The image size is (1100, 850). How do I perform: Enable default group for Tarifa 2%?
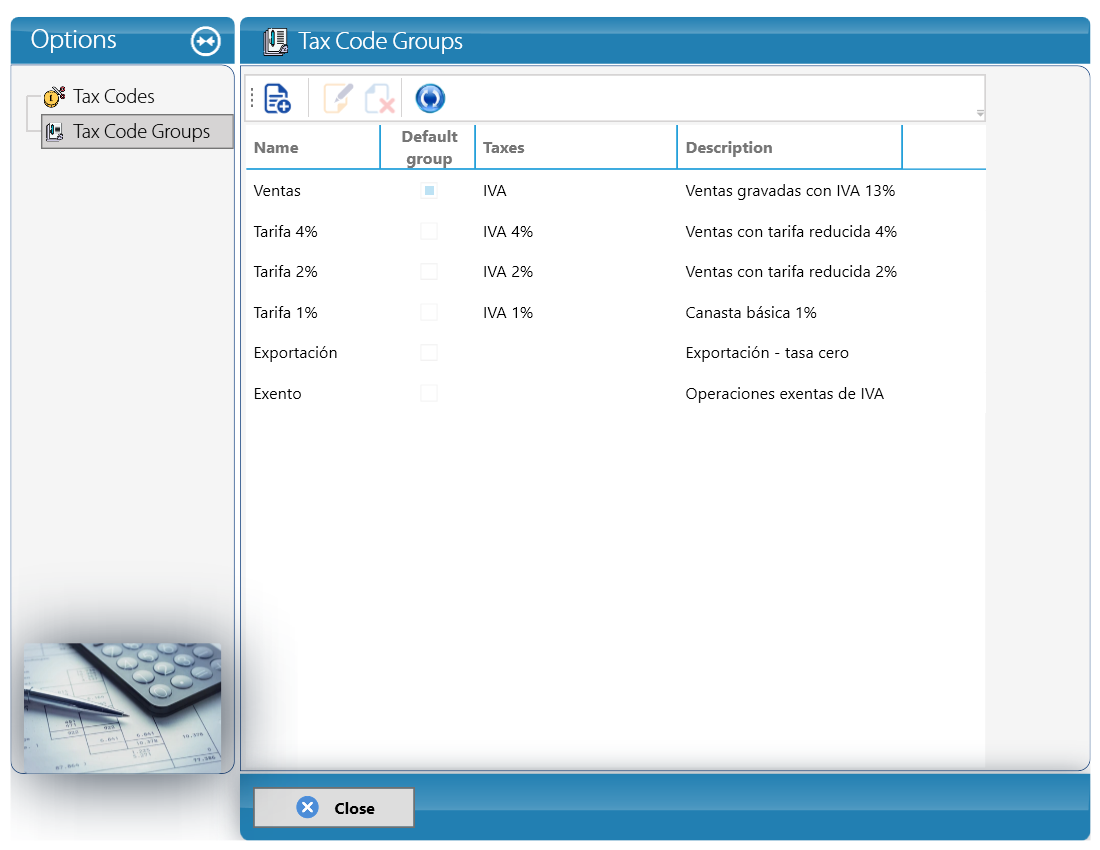429,271
